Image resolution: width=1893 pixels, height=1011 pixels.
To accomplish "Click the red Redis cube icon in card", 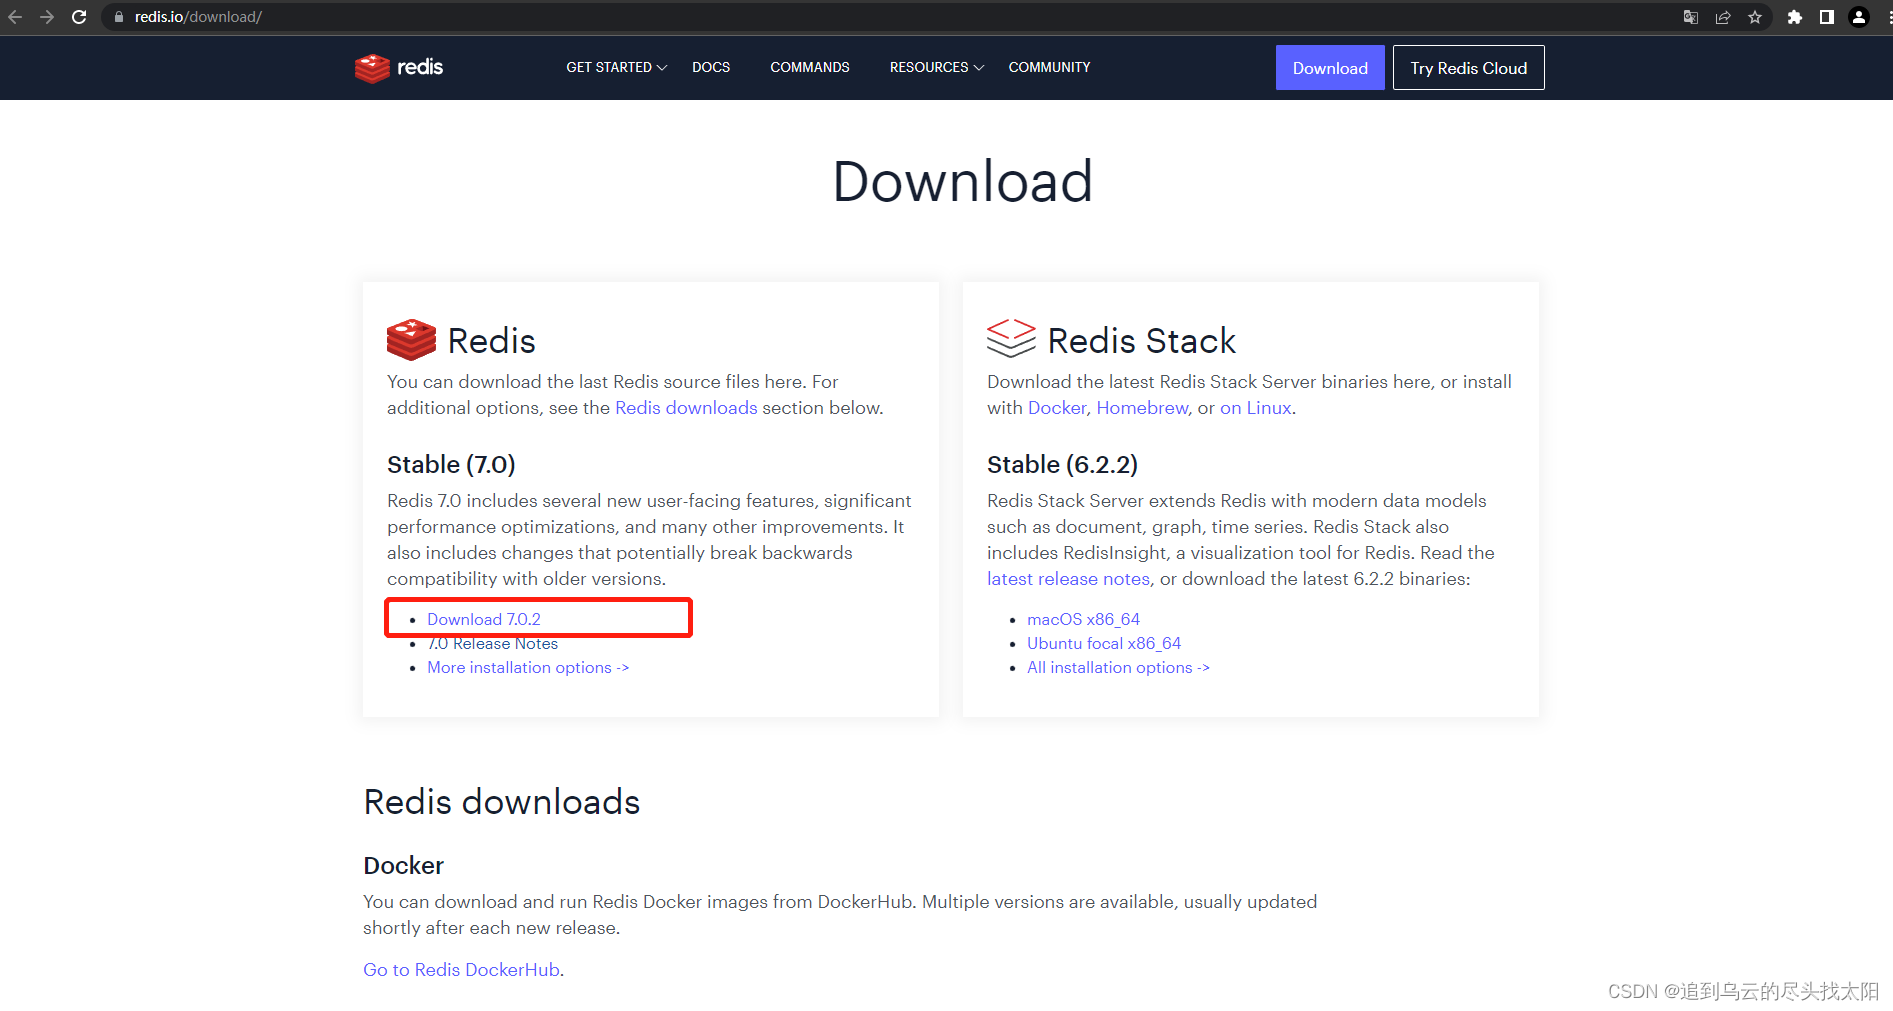I will click(411, 340).
